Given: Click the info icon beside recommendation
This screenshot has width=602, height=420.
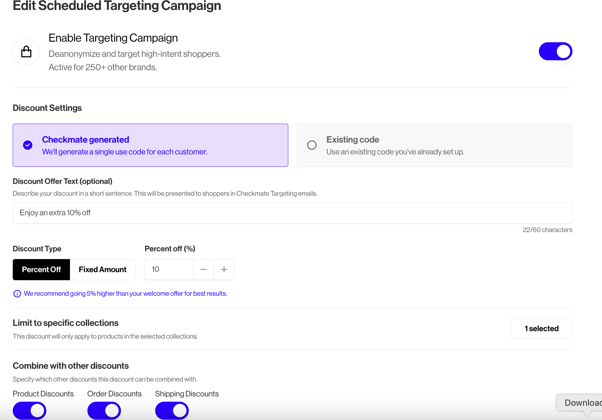Looking at the screenshot, I should 17,294.
